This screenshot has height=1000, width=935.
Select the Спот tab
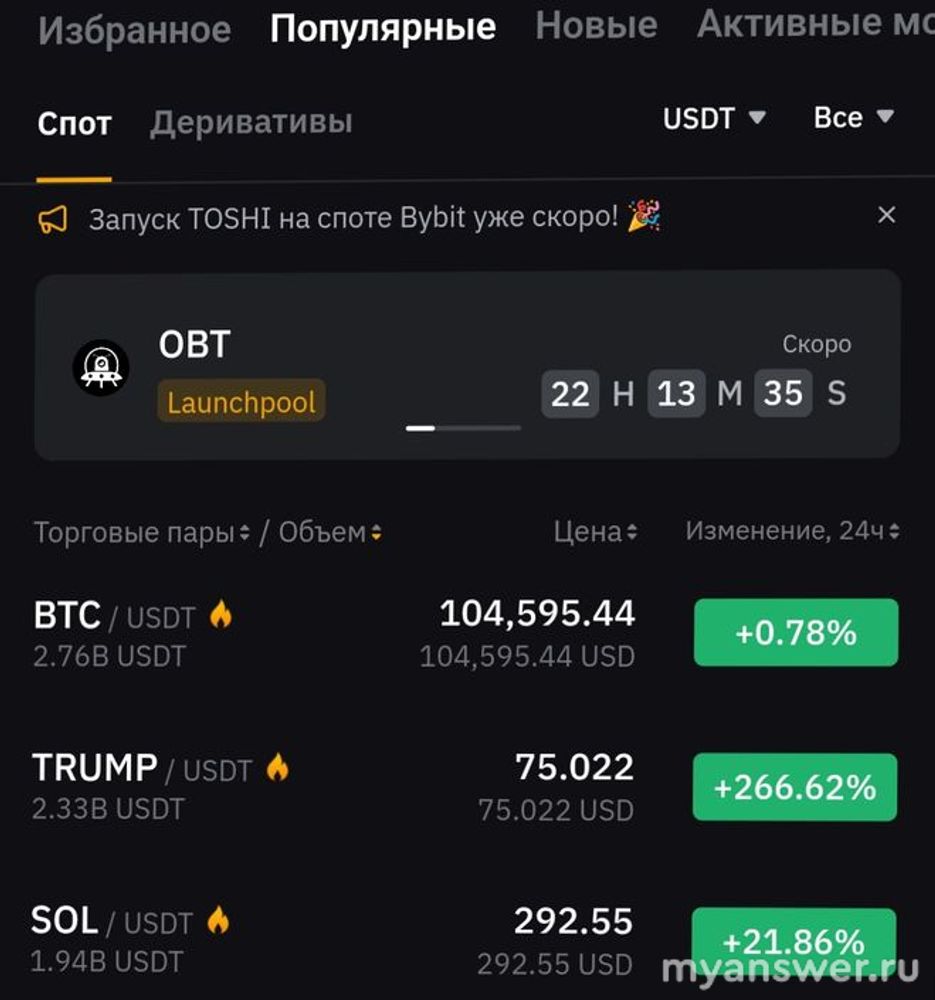coord(74,124)
